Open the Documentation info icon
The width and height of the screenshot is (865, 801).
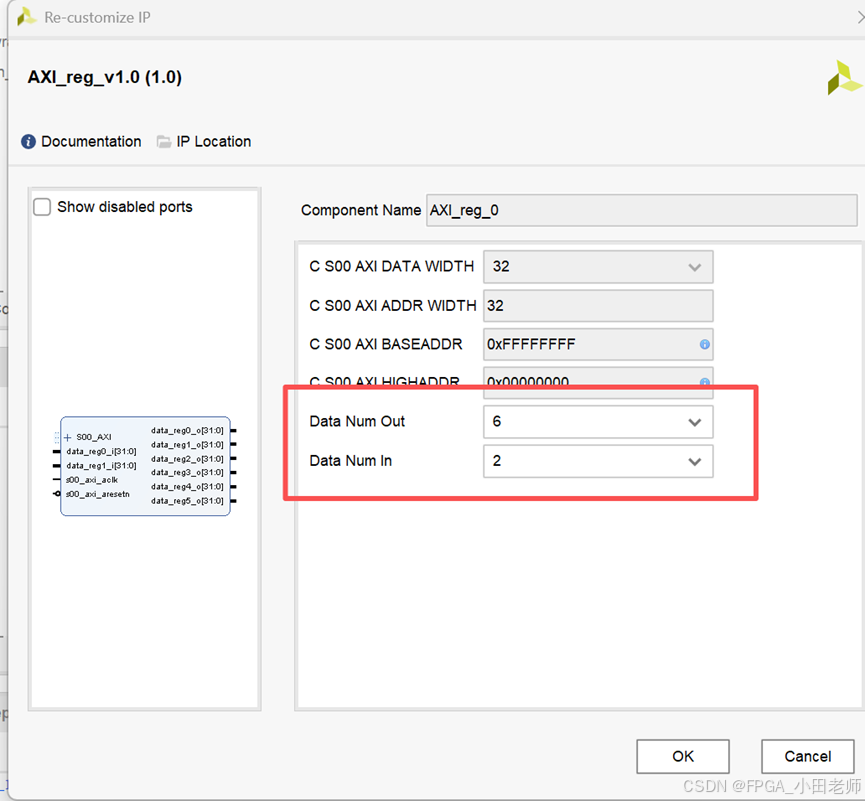[x=29, y=141]
